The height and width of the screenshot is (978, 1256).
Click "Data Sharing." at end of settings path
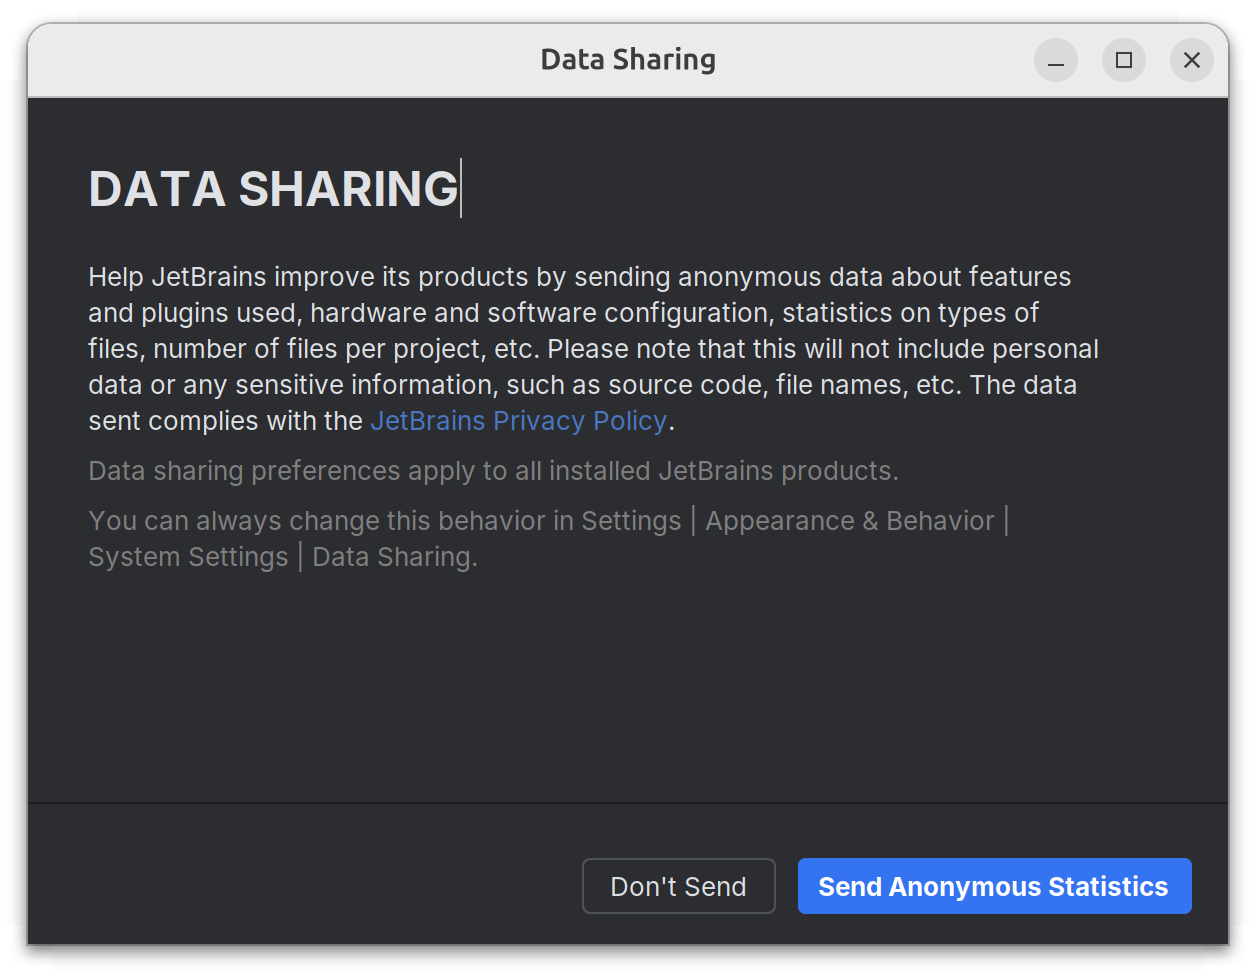(x=394, y=557)
